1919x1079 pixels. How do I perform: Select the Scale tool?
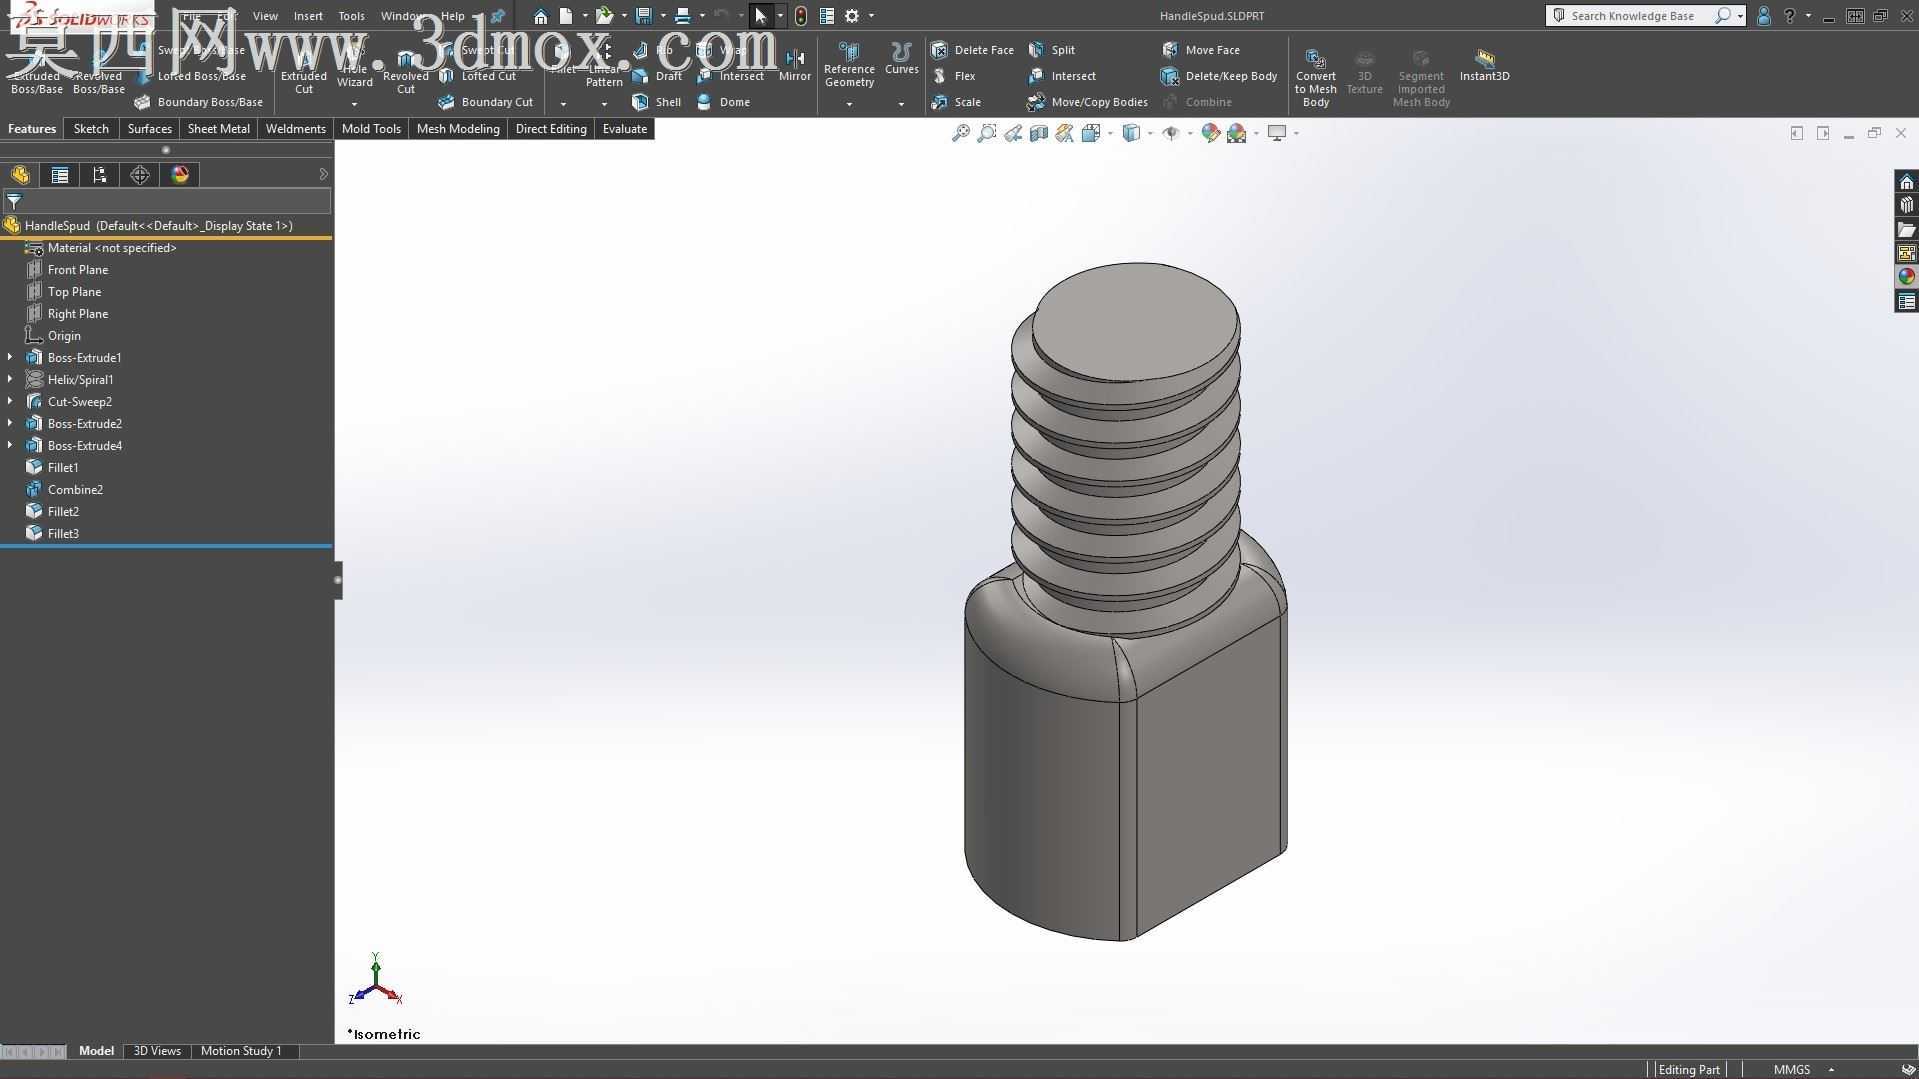pos(956,102)
